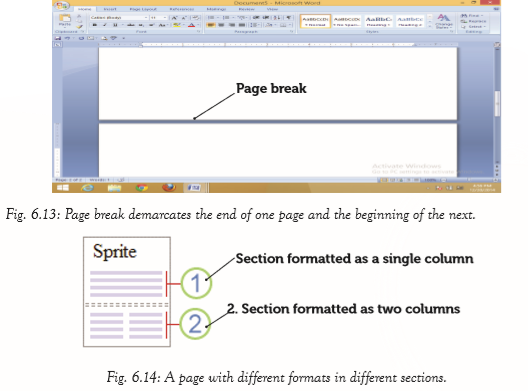The height and width of the screenshot is (391, 528).
Task: Switch to the Review tab
Action: 246,9
